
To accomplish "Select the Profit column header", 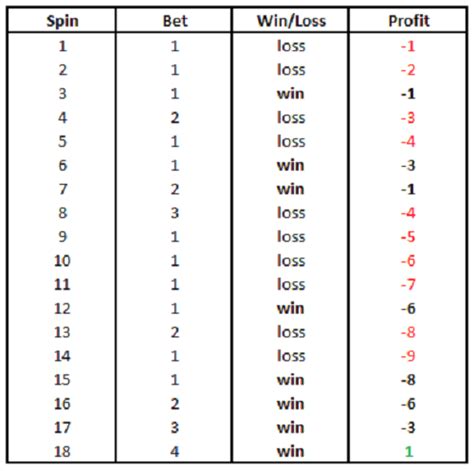I will tap(409, 21).
